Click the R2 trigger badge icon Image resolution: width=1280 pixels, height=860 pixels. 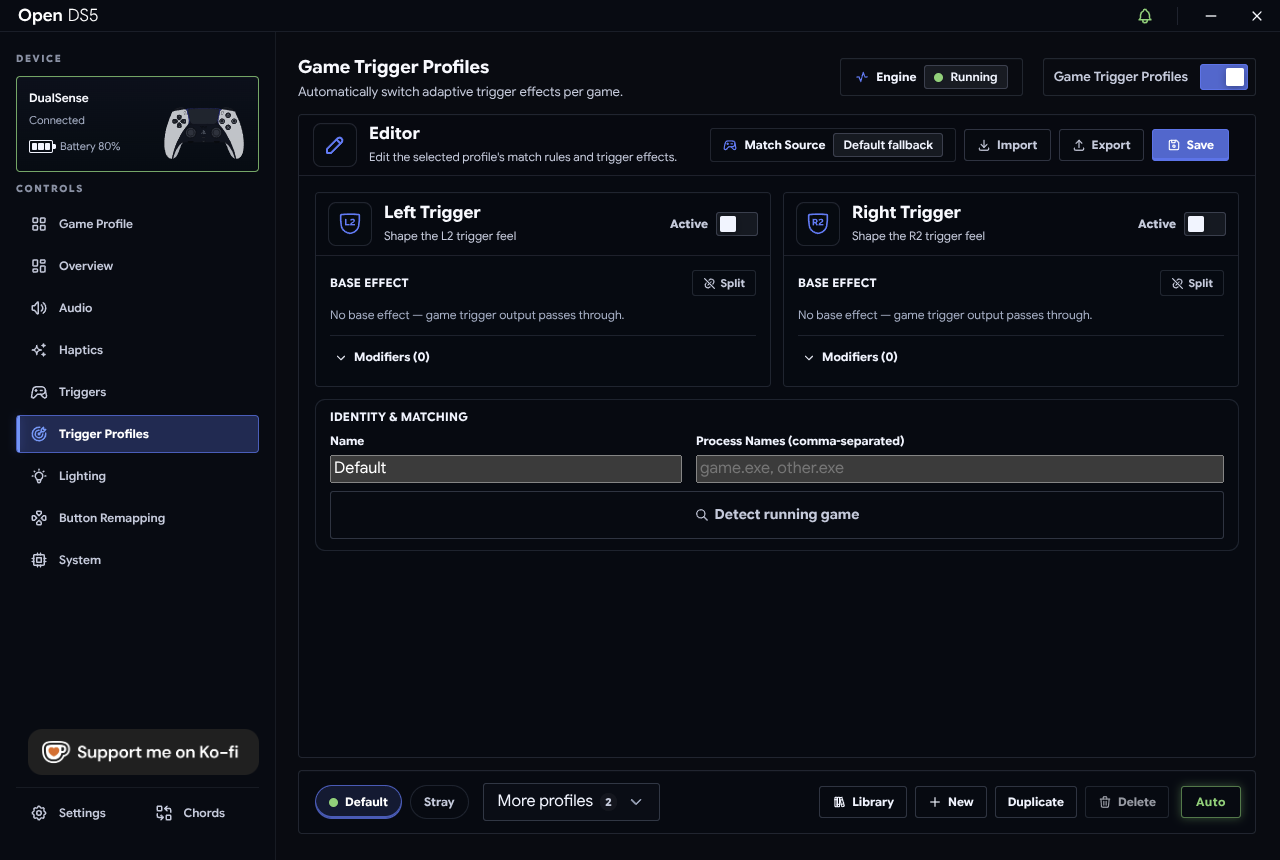[x=818, y=224]
